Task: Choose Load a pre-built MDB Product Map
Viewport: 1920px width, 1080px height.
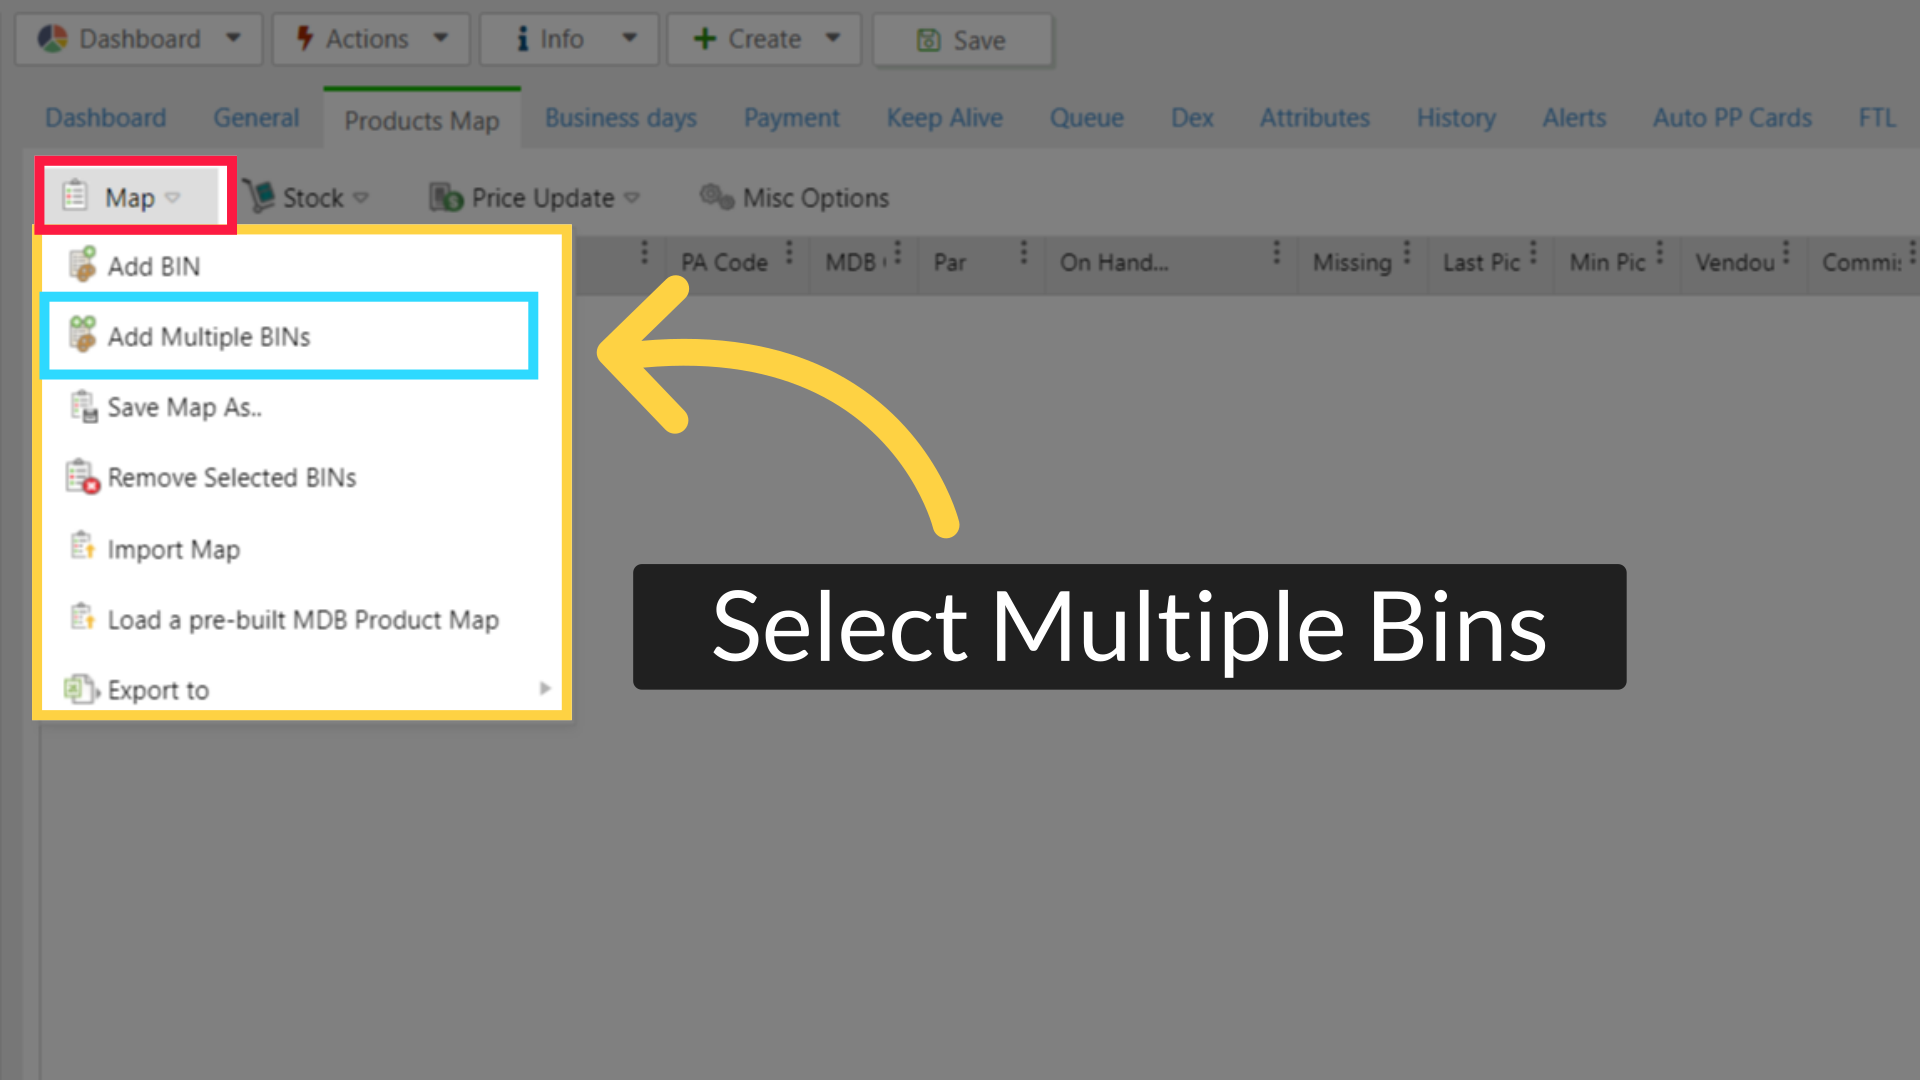Action: tap(304, 620)
